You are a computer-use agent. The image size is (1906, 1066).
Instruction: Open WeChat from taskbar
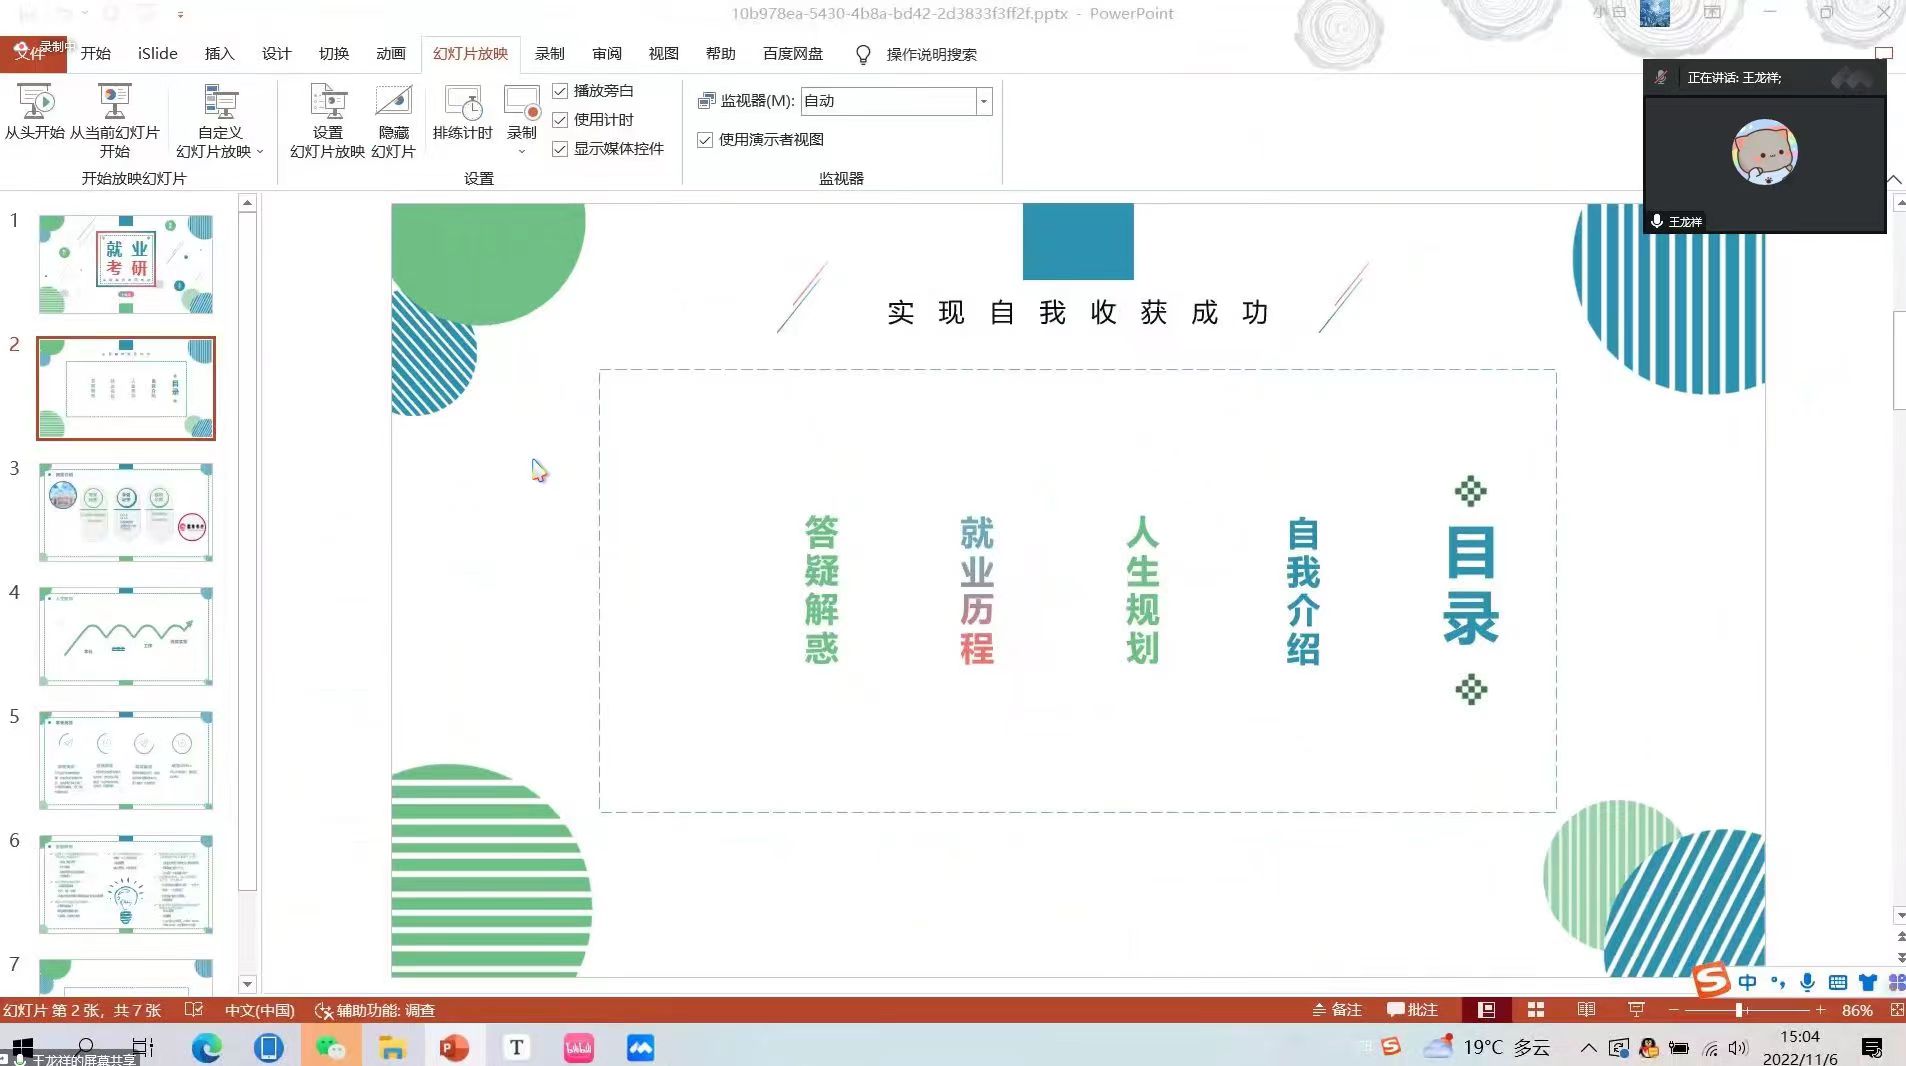[330, 1047]
